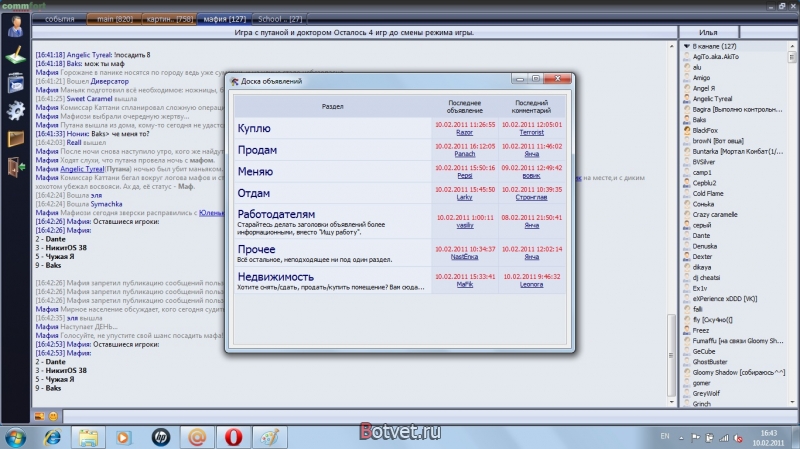Select Cold Flame in the user list
Image resolution: width=800 pixels, height=449 pixels.
pos(708,193)
